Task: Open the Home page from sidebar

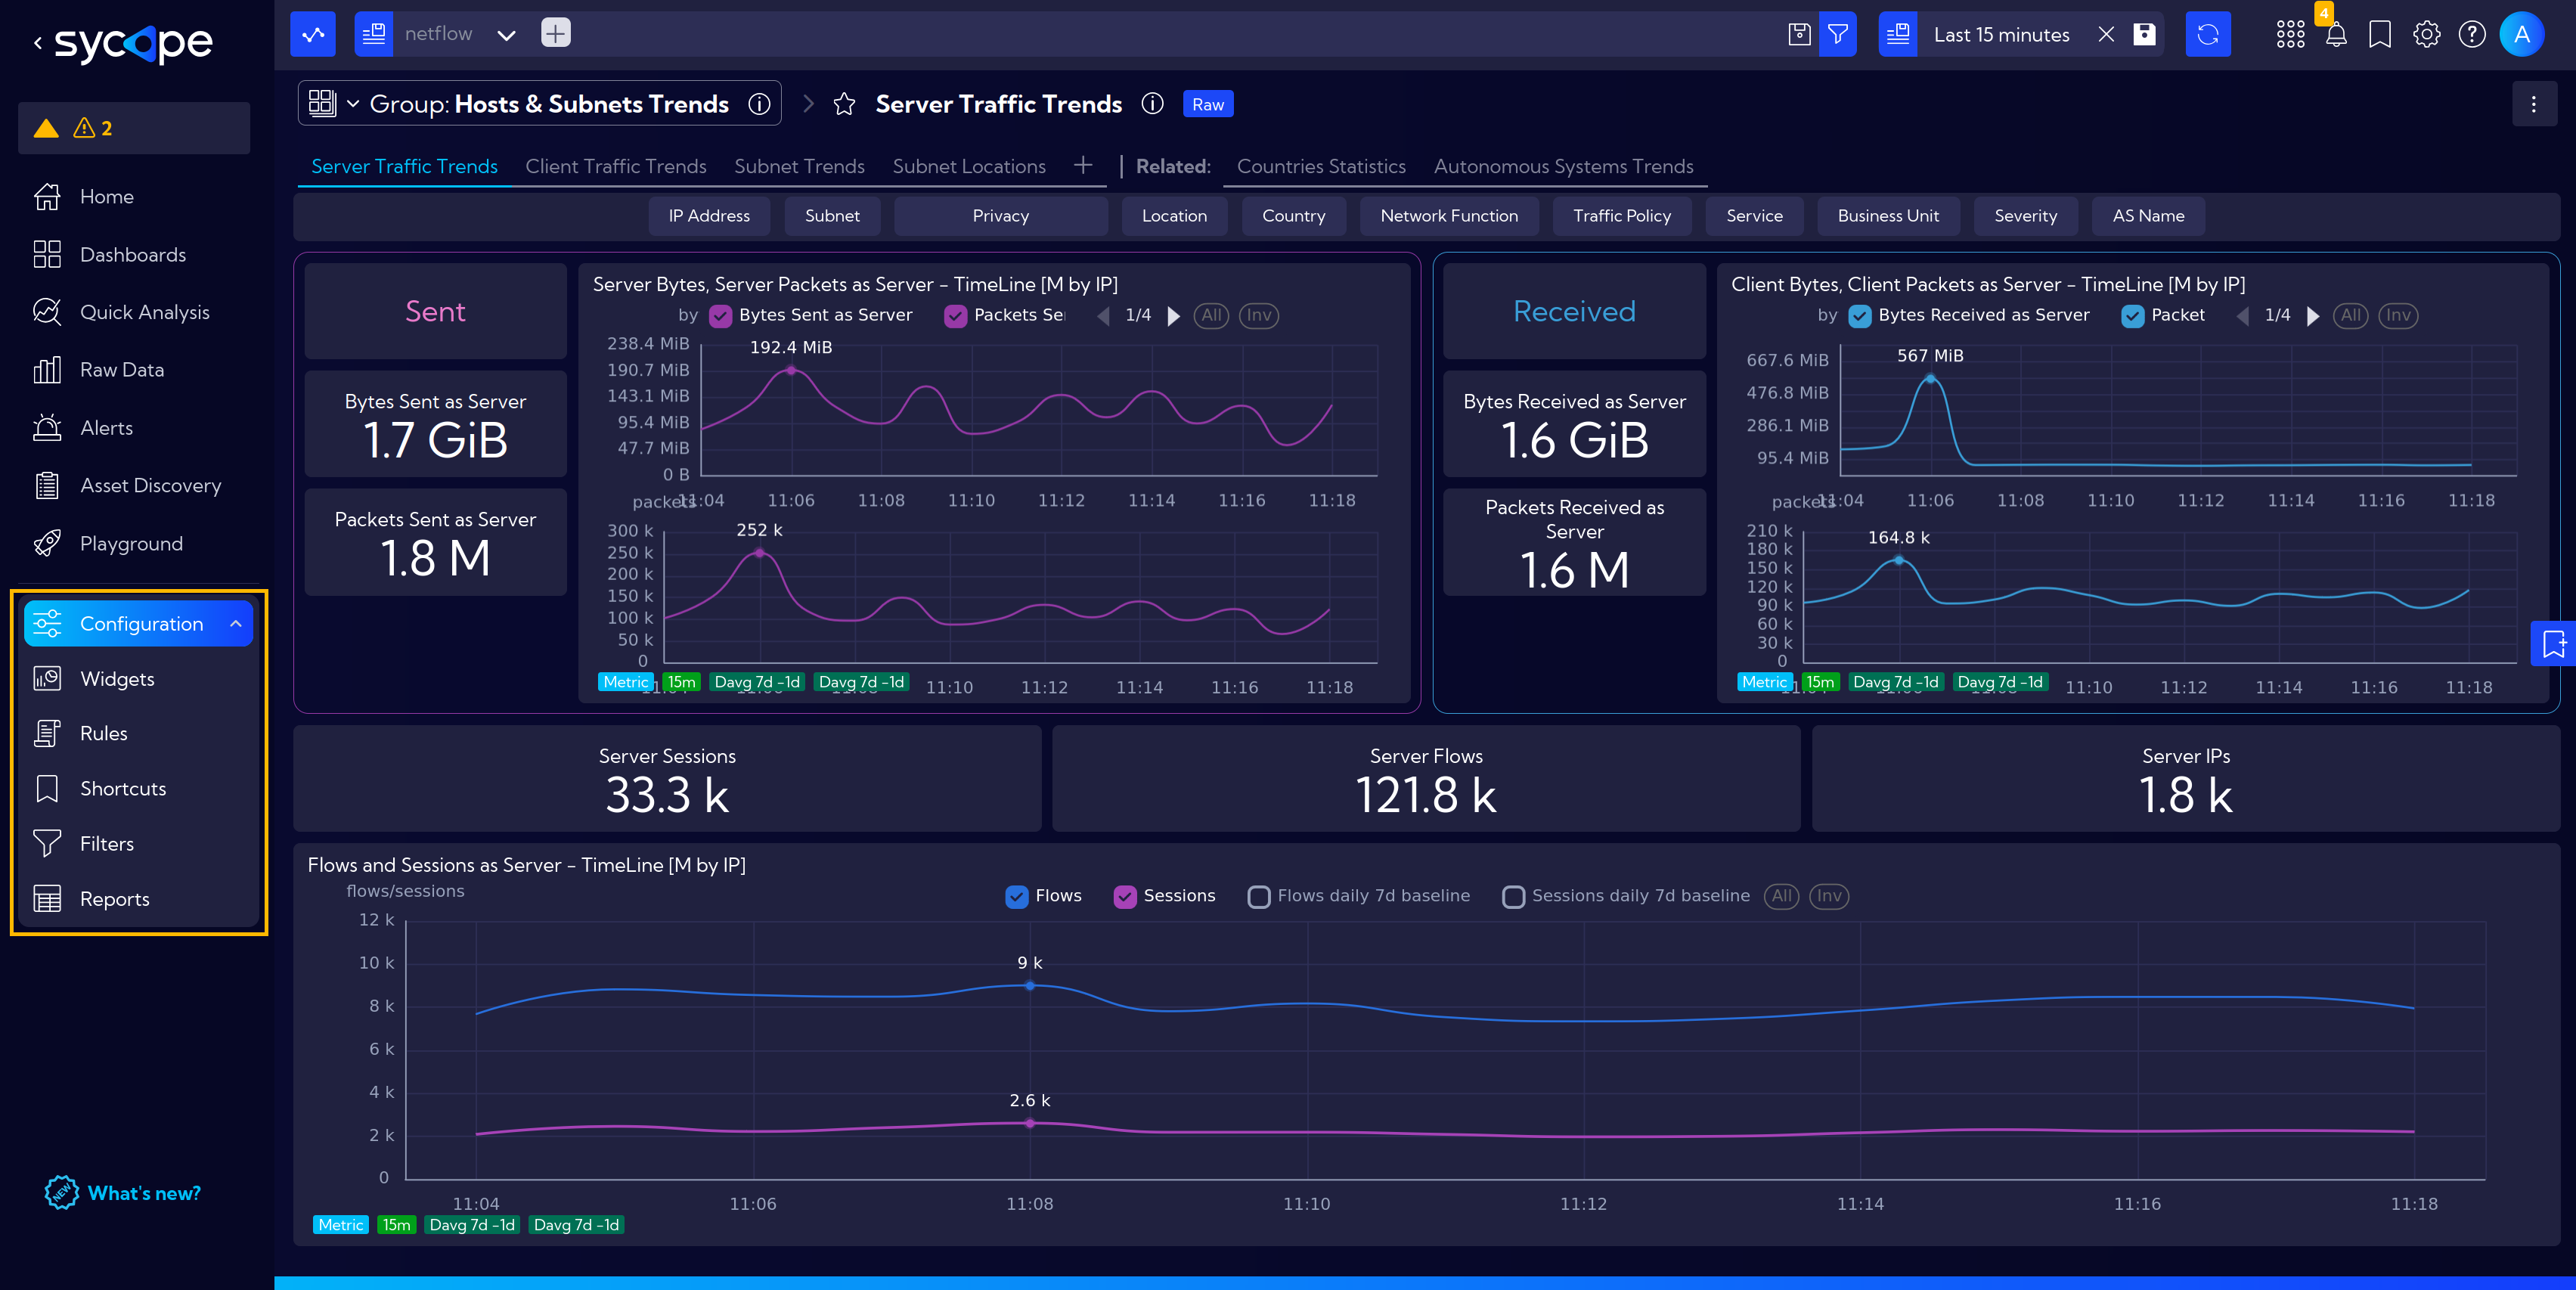Action: pyautogui.click(x=106, y=197)
